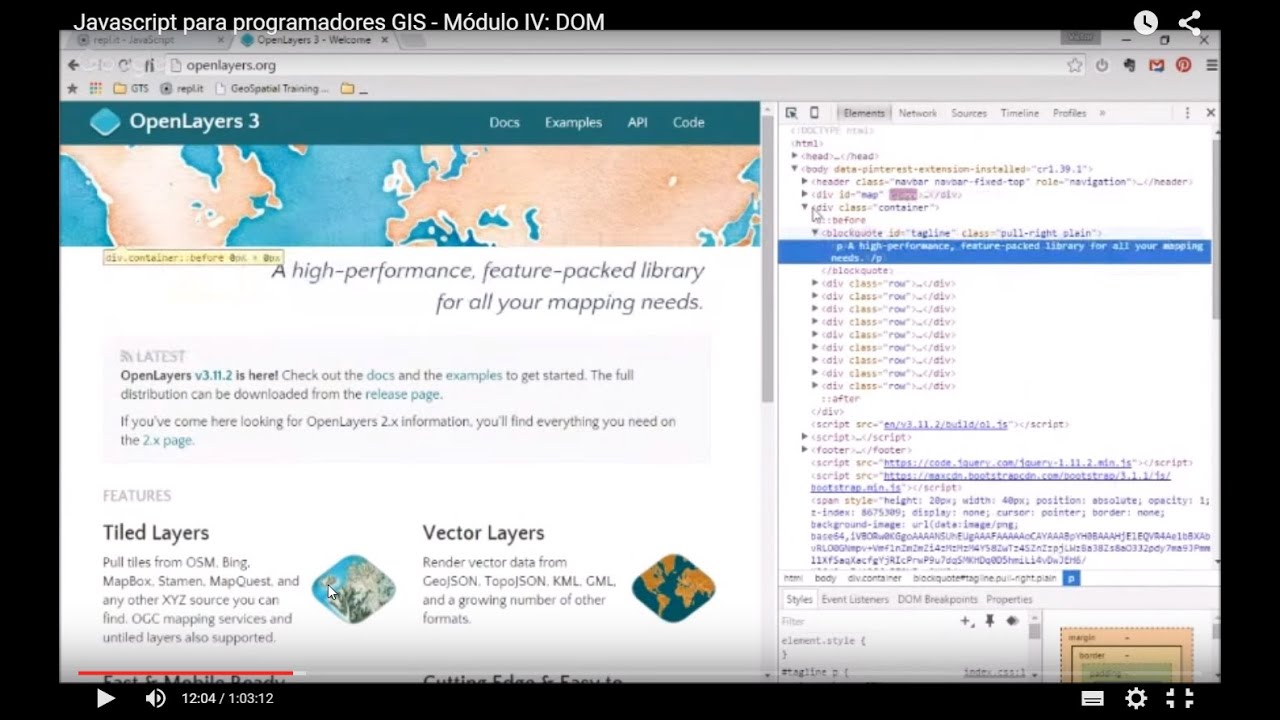Select the highlighted p element line
This screenshot has width=1280, height=720.
[x=994, y=251]
